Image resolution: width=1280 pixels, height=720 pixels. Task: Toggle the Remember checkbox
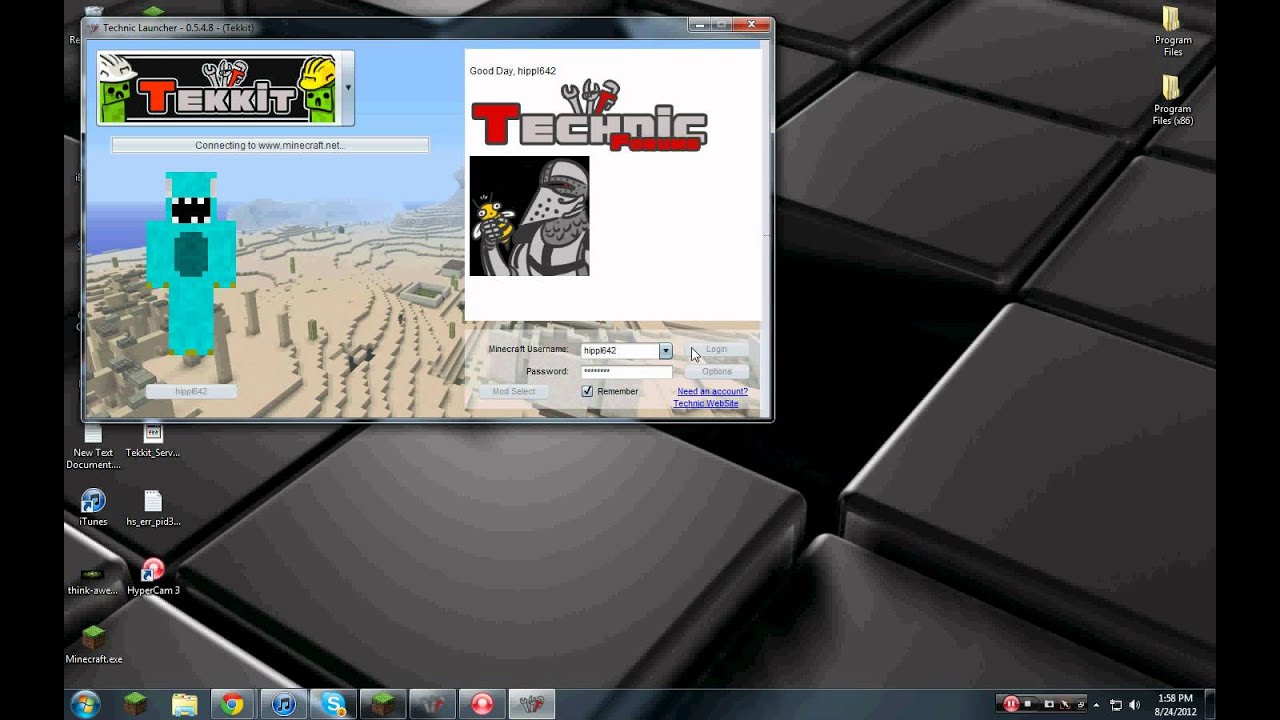pos(587,391)
